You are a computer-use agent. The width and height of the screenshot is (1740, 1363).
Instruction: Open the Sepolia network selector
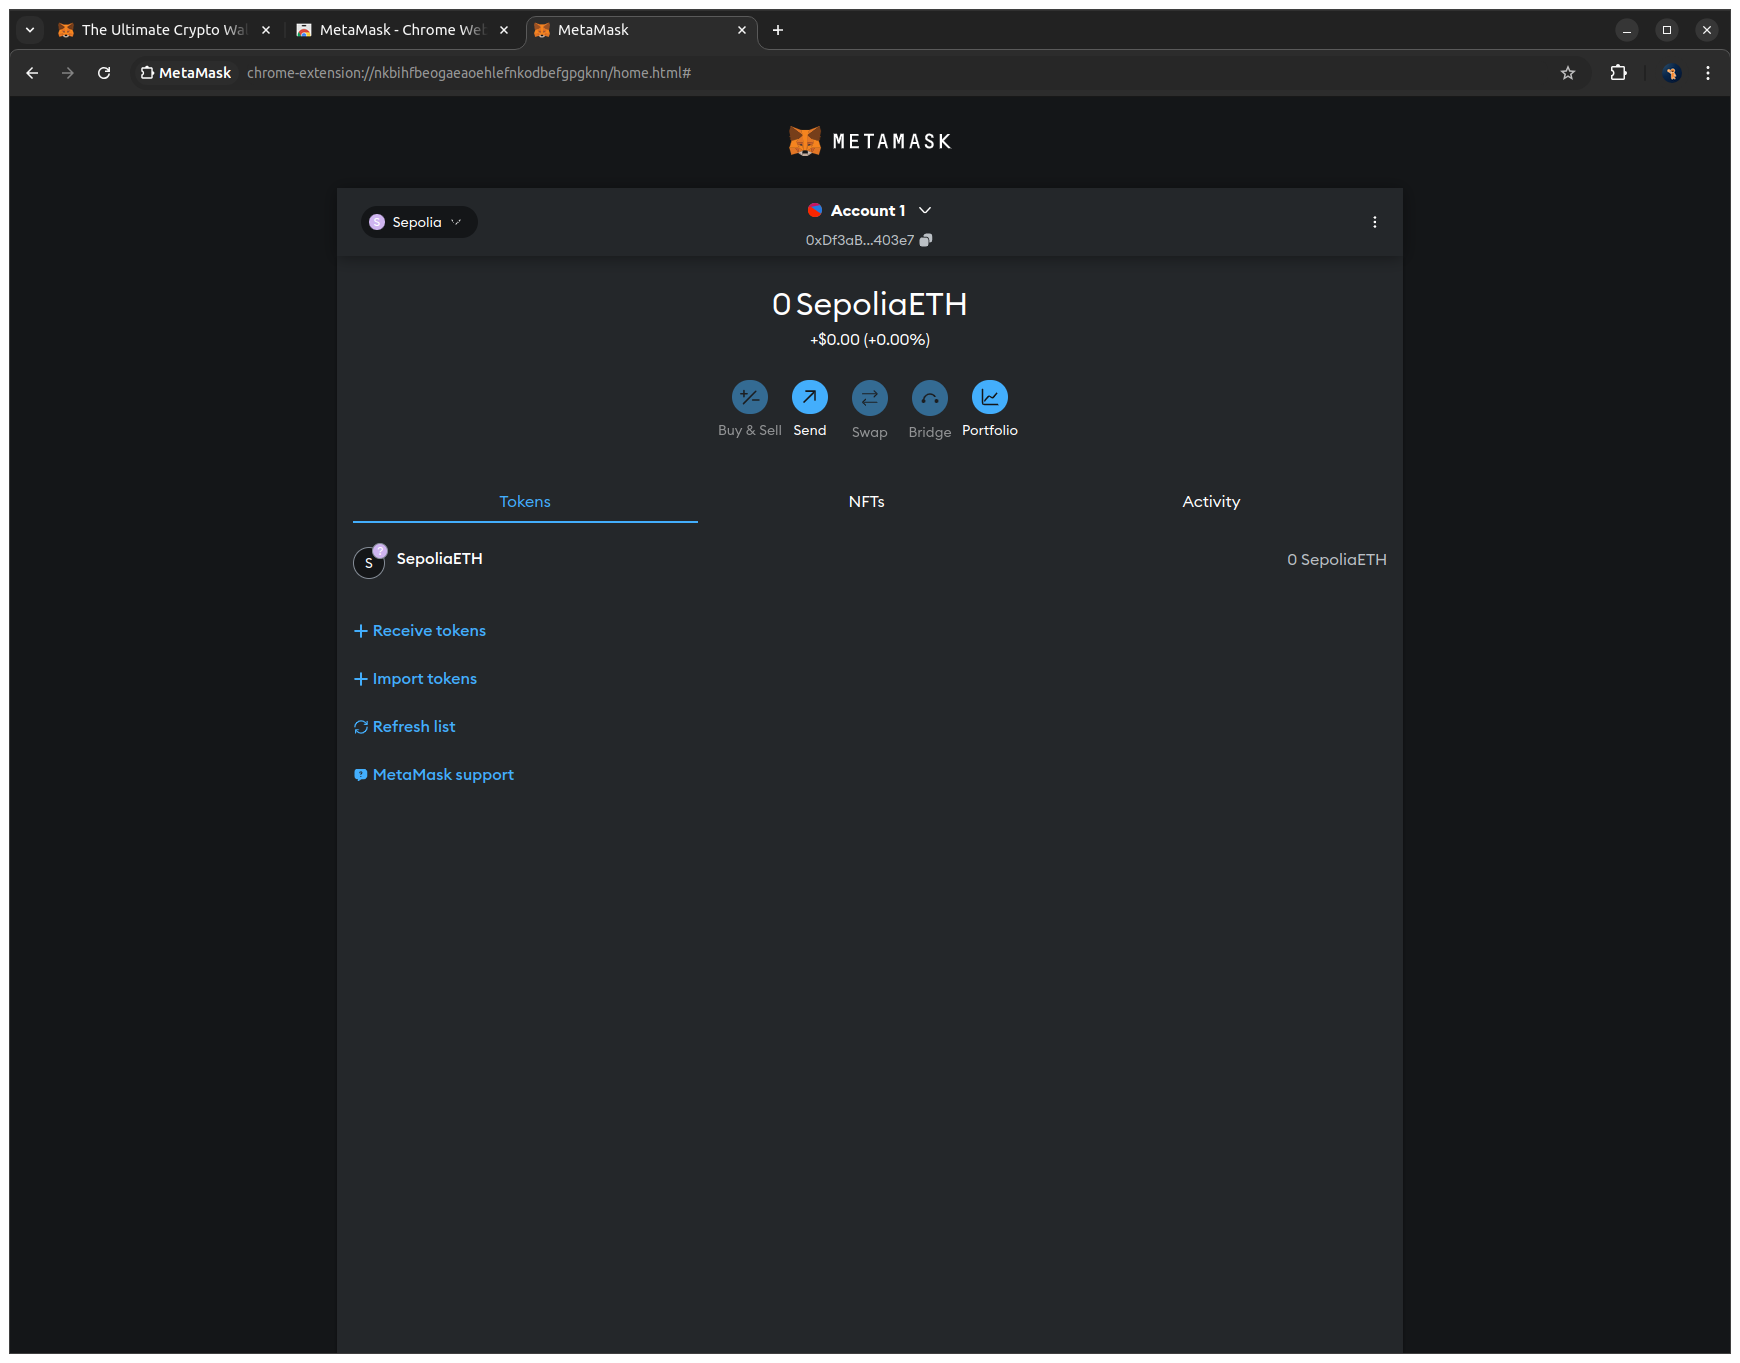pyautogui.click(x=419, y=222)
